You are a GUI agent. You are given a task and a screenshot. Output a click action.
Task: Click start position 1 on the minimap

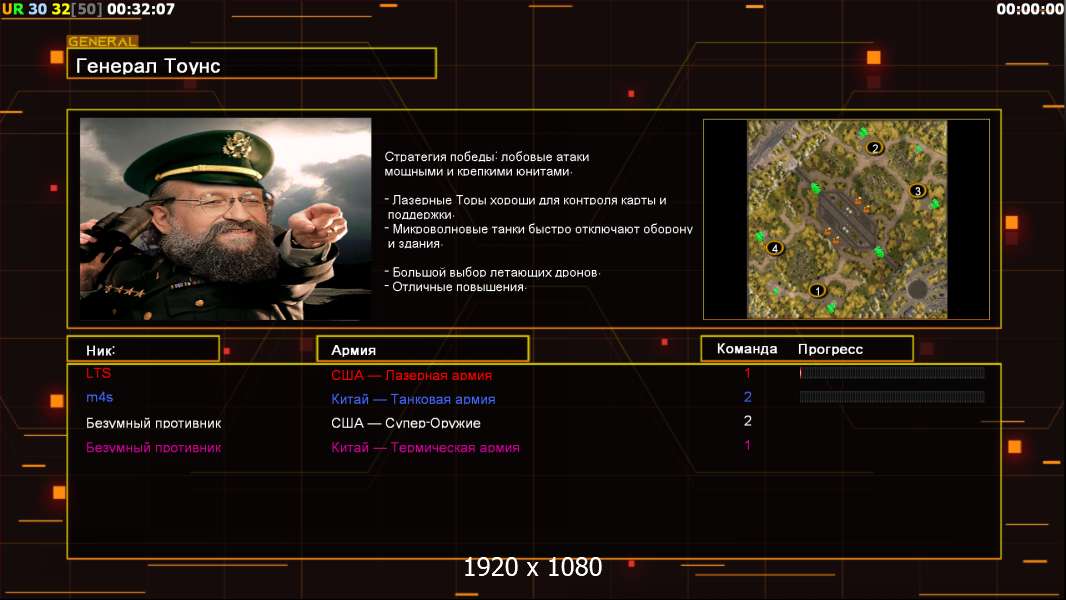pos(817,291)
